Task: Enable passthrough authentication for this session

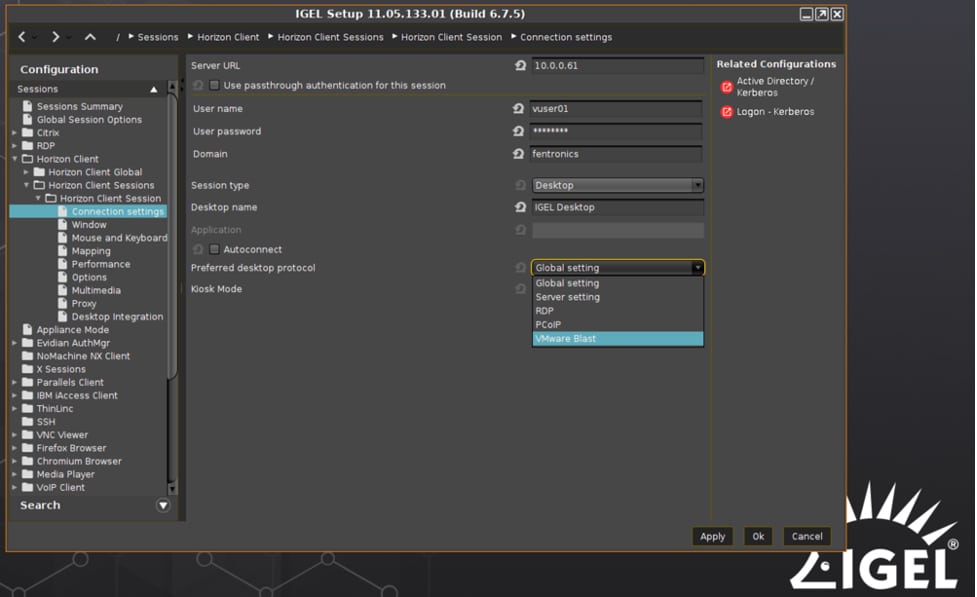Action: coord(214,85)
